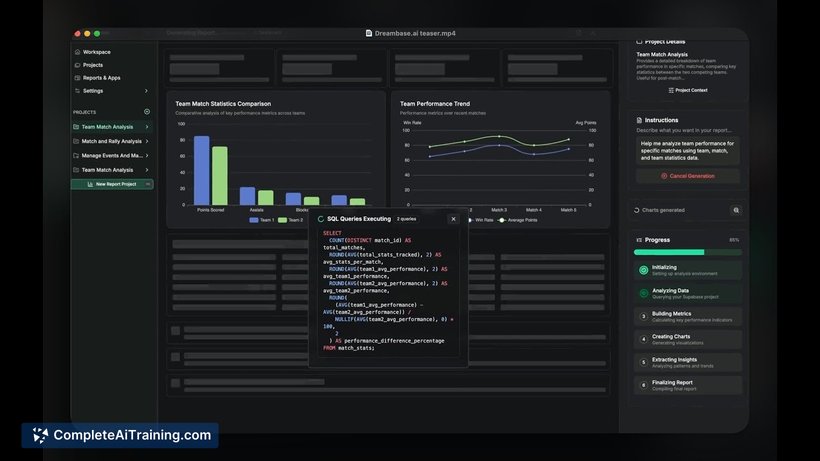The image size is (820, 461).
Task: Click the folder icon of highlighted Team Match Analysis
Action: (x=76, y=127)
